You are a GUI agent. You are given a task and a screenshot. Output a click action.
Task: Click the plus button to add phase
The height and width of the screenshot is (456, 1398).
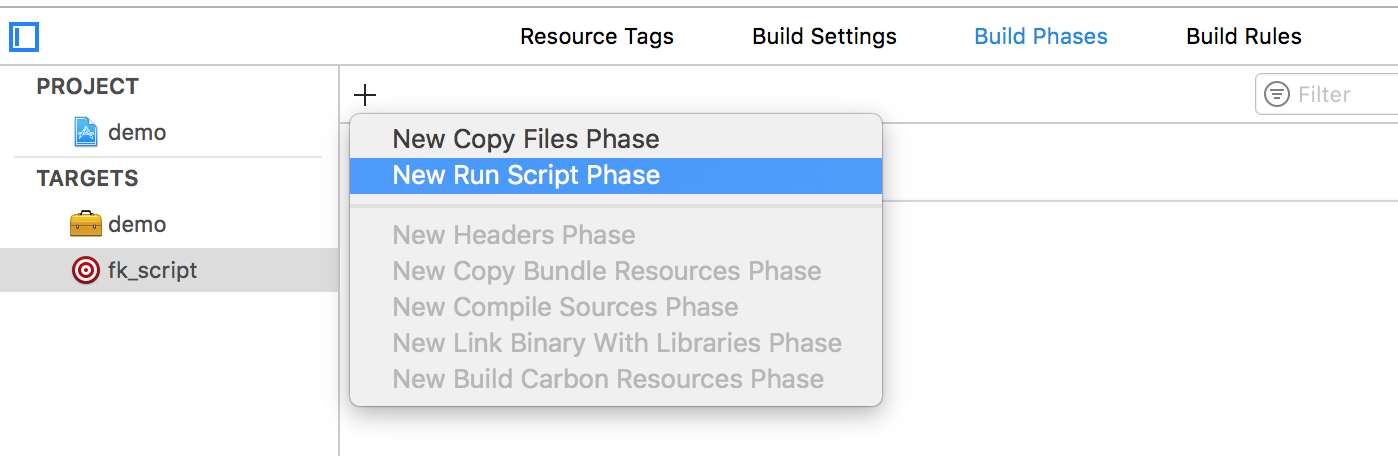[x=365, y=95]
